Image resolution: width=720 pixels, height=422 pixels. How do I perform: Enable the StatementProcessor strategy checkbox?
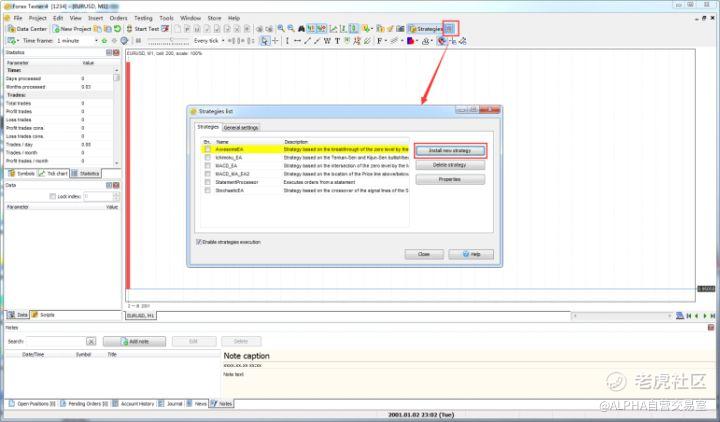click(208, 182)
